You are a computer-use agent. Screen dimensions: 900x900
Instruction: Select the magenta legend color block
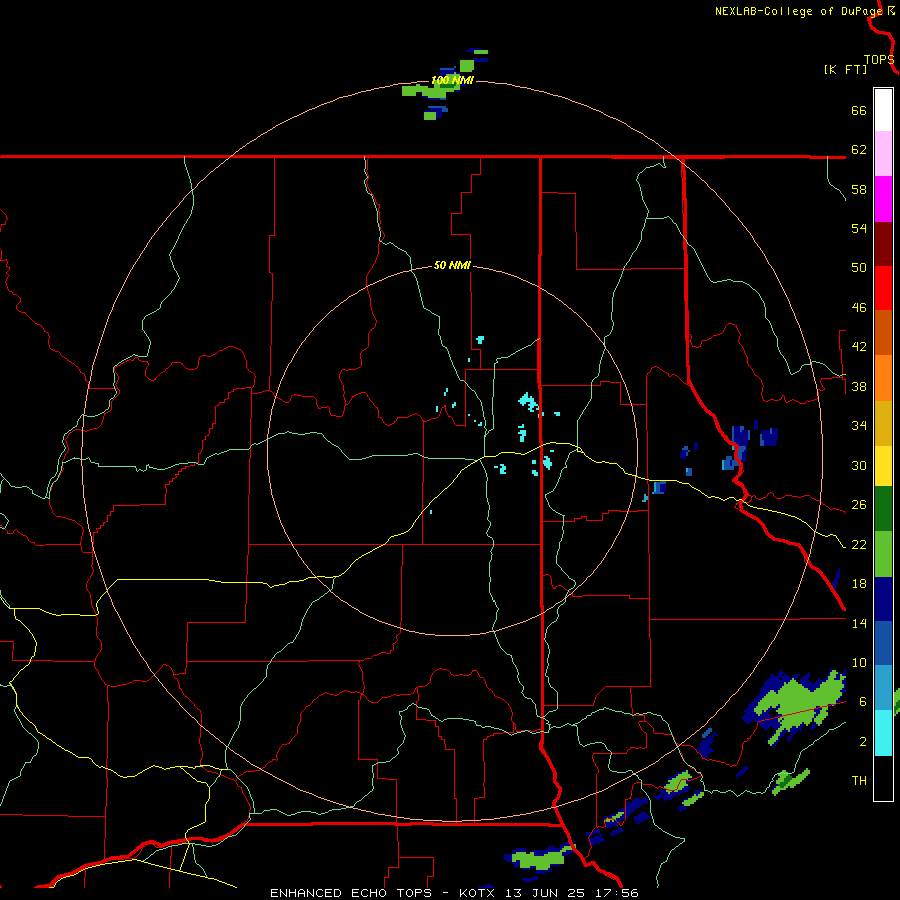click(883, 199)
